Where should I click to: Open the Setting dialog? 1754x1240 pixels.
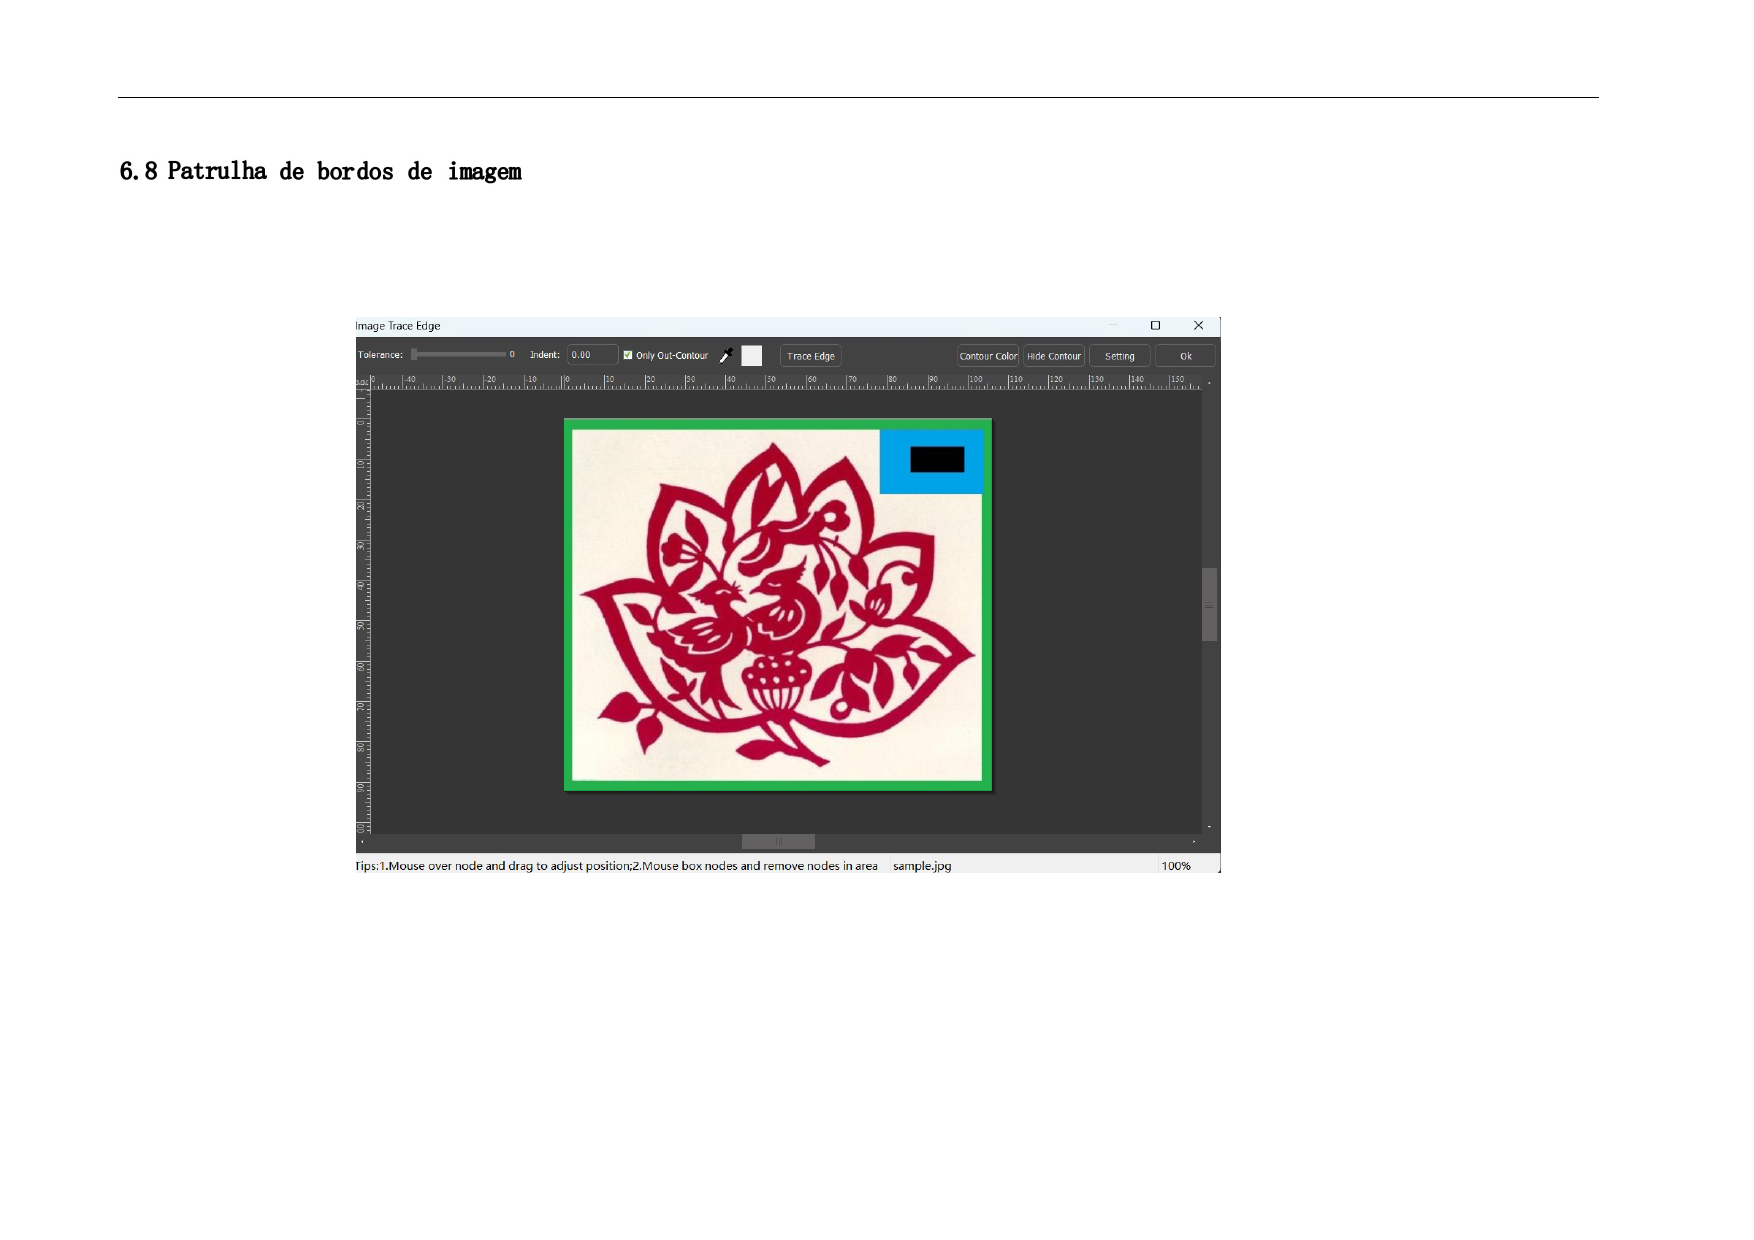tap(1119, 356)
